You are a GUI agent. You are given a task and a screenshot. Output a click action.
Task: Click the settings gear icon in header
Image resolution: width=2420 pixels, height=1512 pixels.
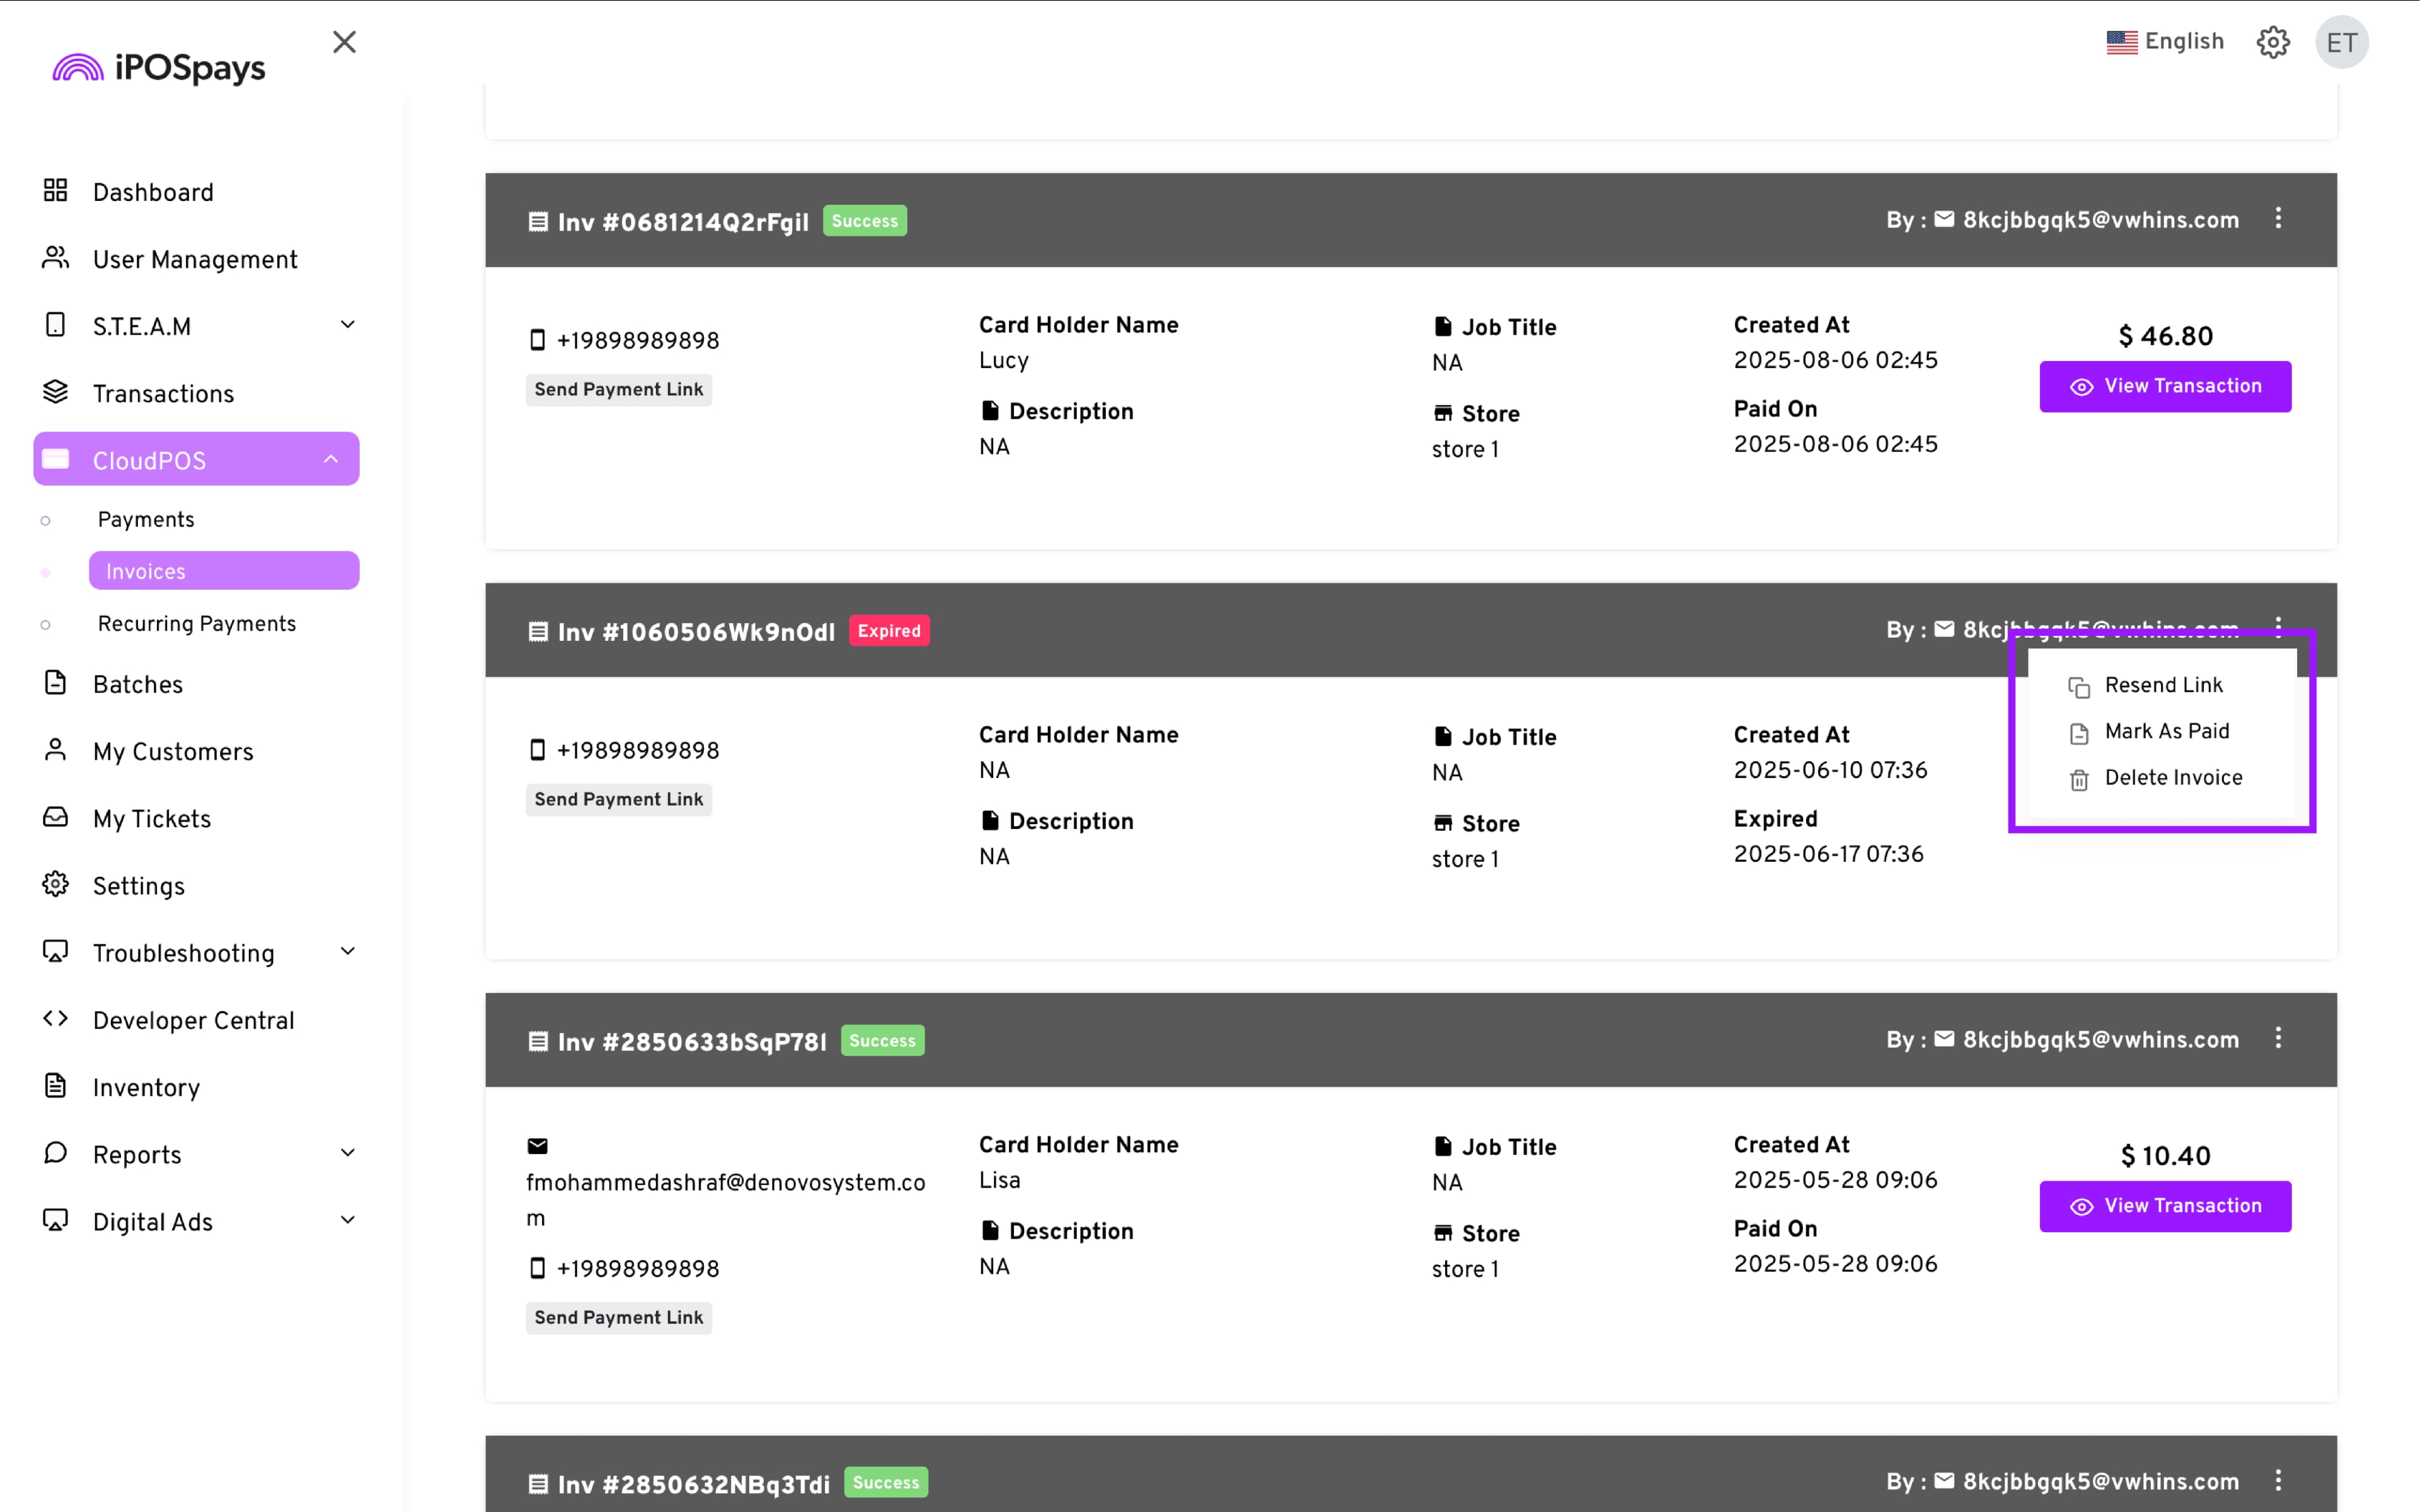tap(2272, 42)
